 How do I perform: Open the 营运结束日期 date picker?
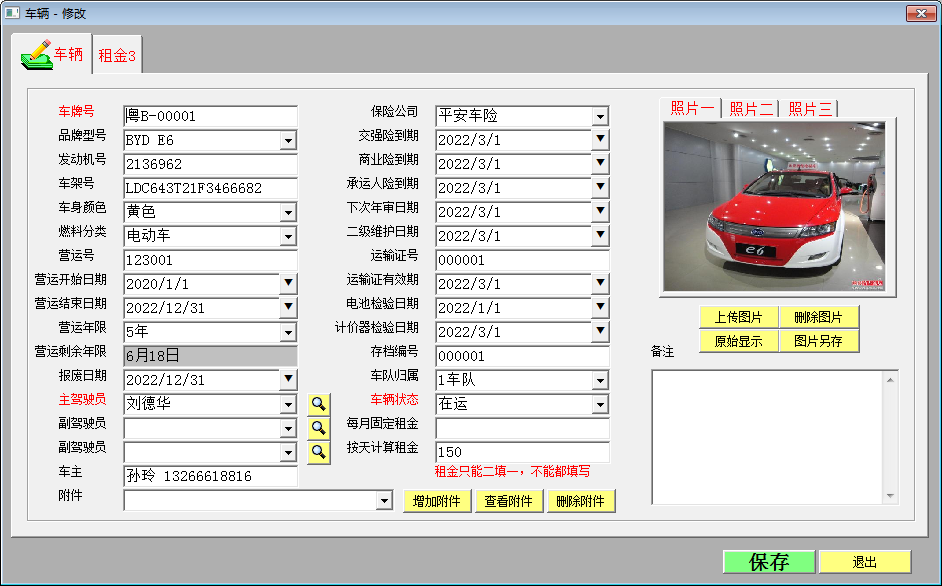(x=288, y=308)
